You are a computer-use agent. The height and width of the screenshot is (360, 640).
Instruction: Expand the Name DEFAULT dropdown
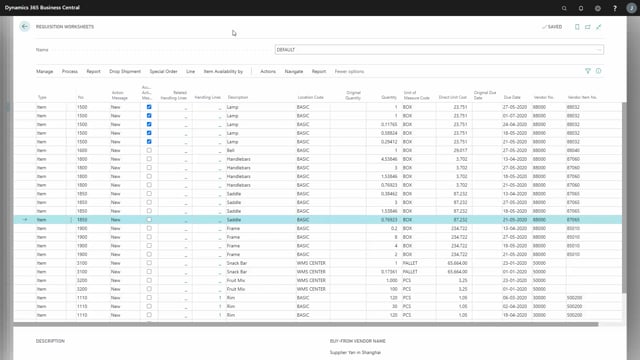point(599,50)
